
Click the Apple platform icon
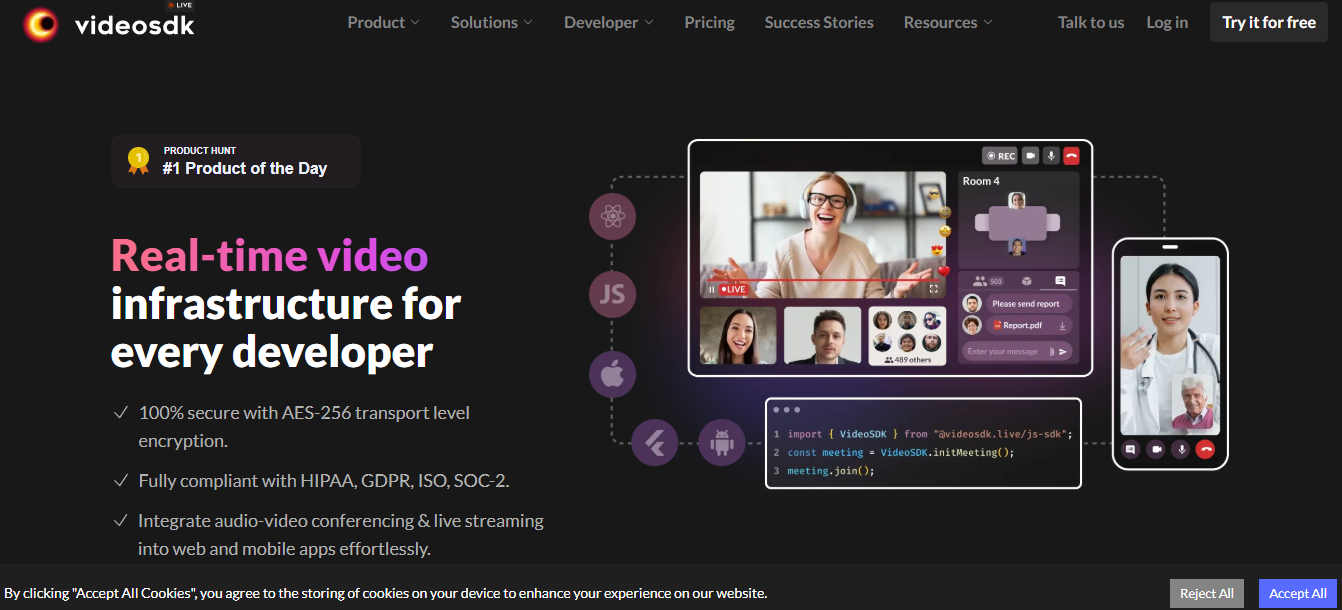(612, 375)
